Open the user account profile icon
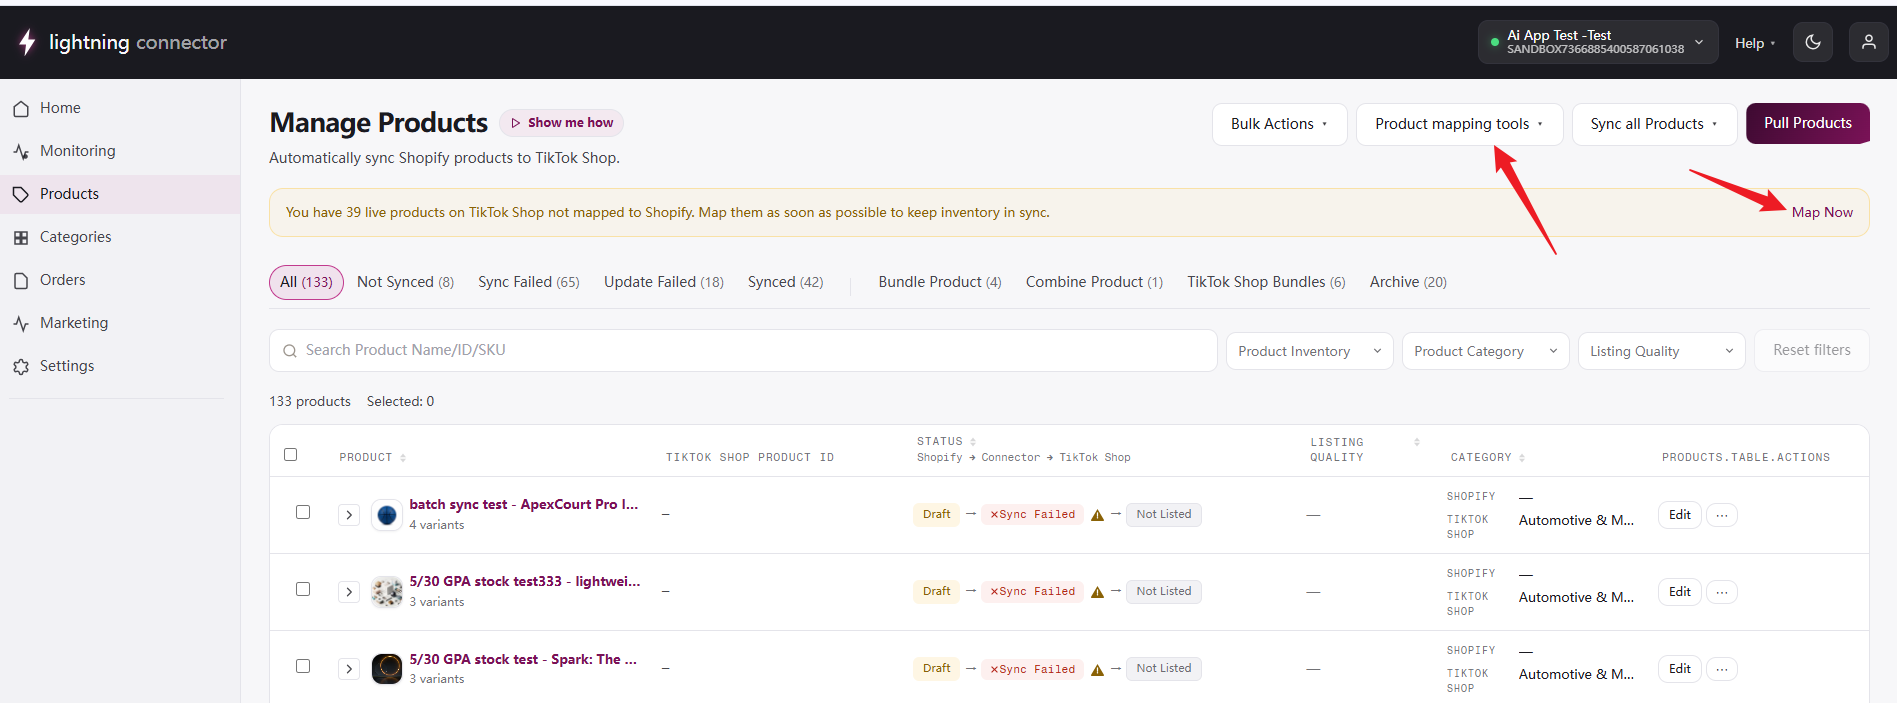Viewport: 1897px width, 703px height. click(1868, 42)
